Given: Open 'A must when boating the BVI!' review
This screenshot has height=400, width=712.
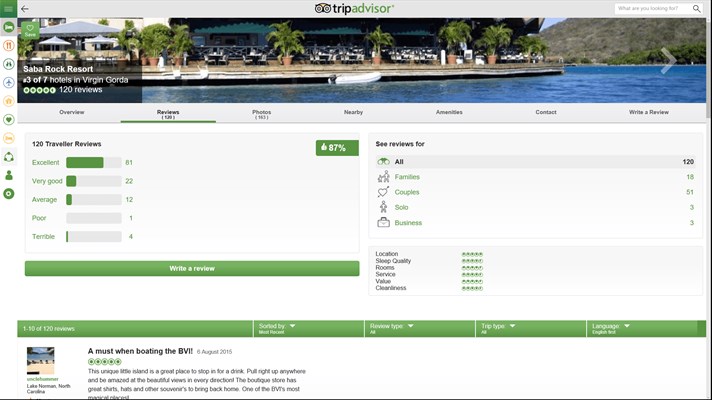Looking at the screenshot, I should pos(140,351).
